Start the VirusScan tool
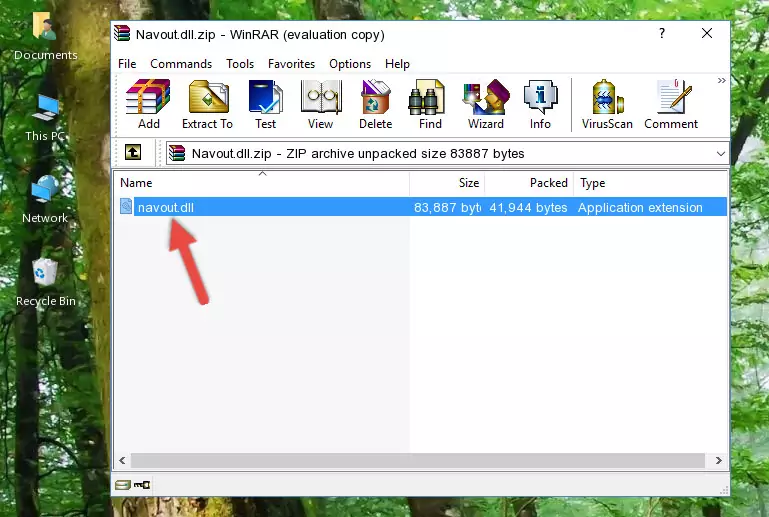The image size is (769, 517). pyautogui.click(x=607, y=104)
